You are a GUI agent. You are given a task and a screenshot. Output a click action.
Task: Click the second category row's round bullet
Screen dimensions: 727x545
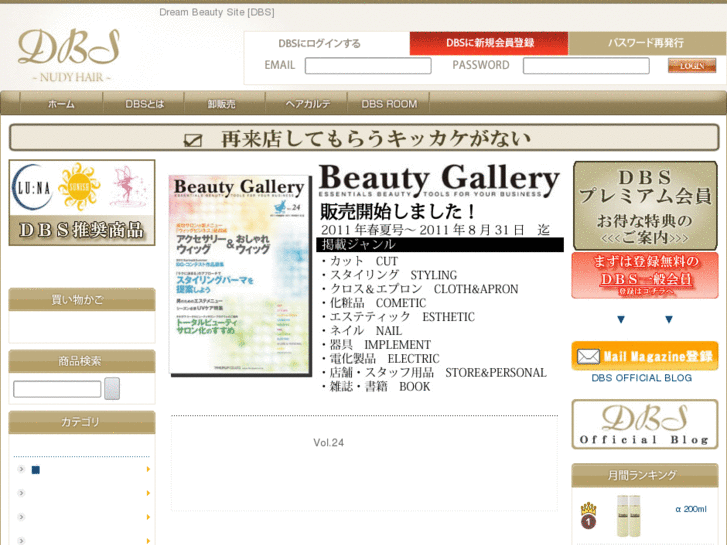[x=21, y=493]
